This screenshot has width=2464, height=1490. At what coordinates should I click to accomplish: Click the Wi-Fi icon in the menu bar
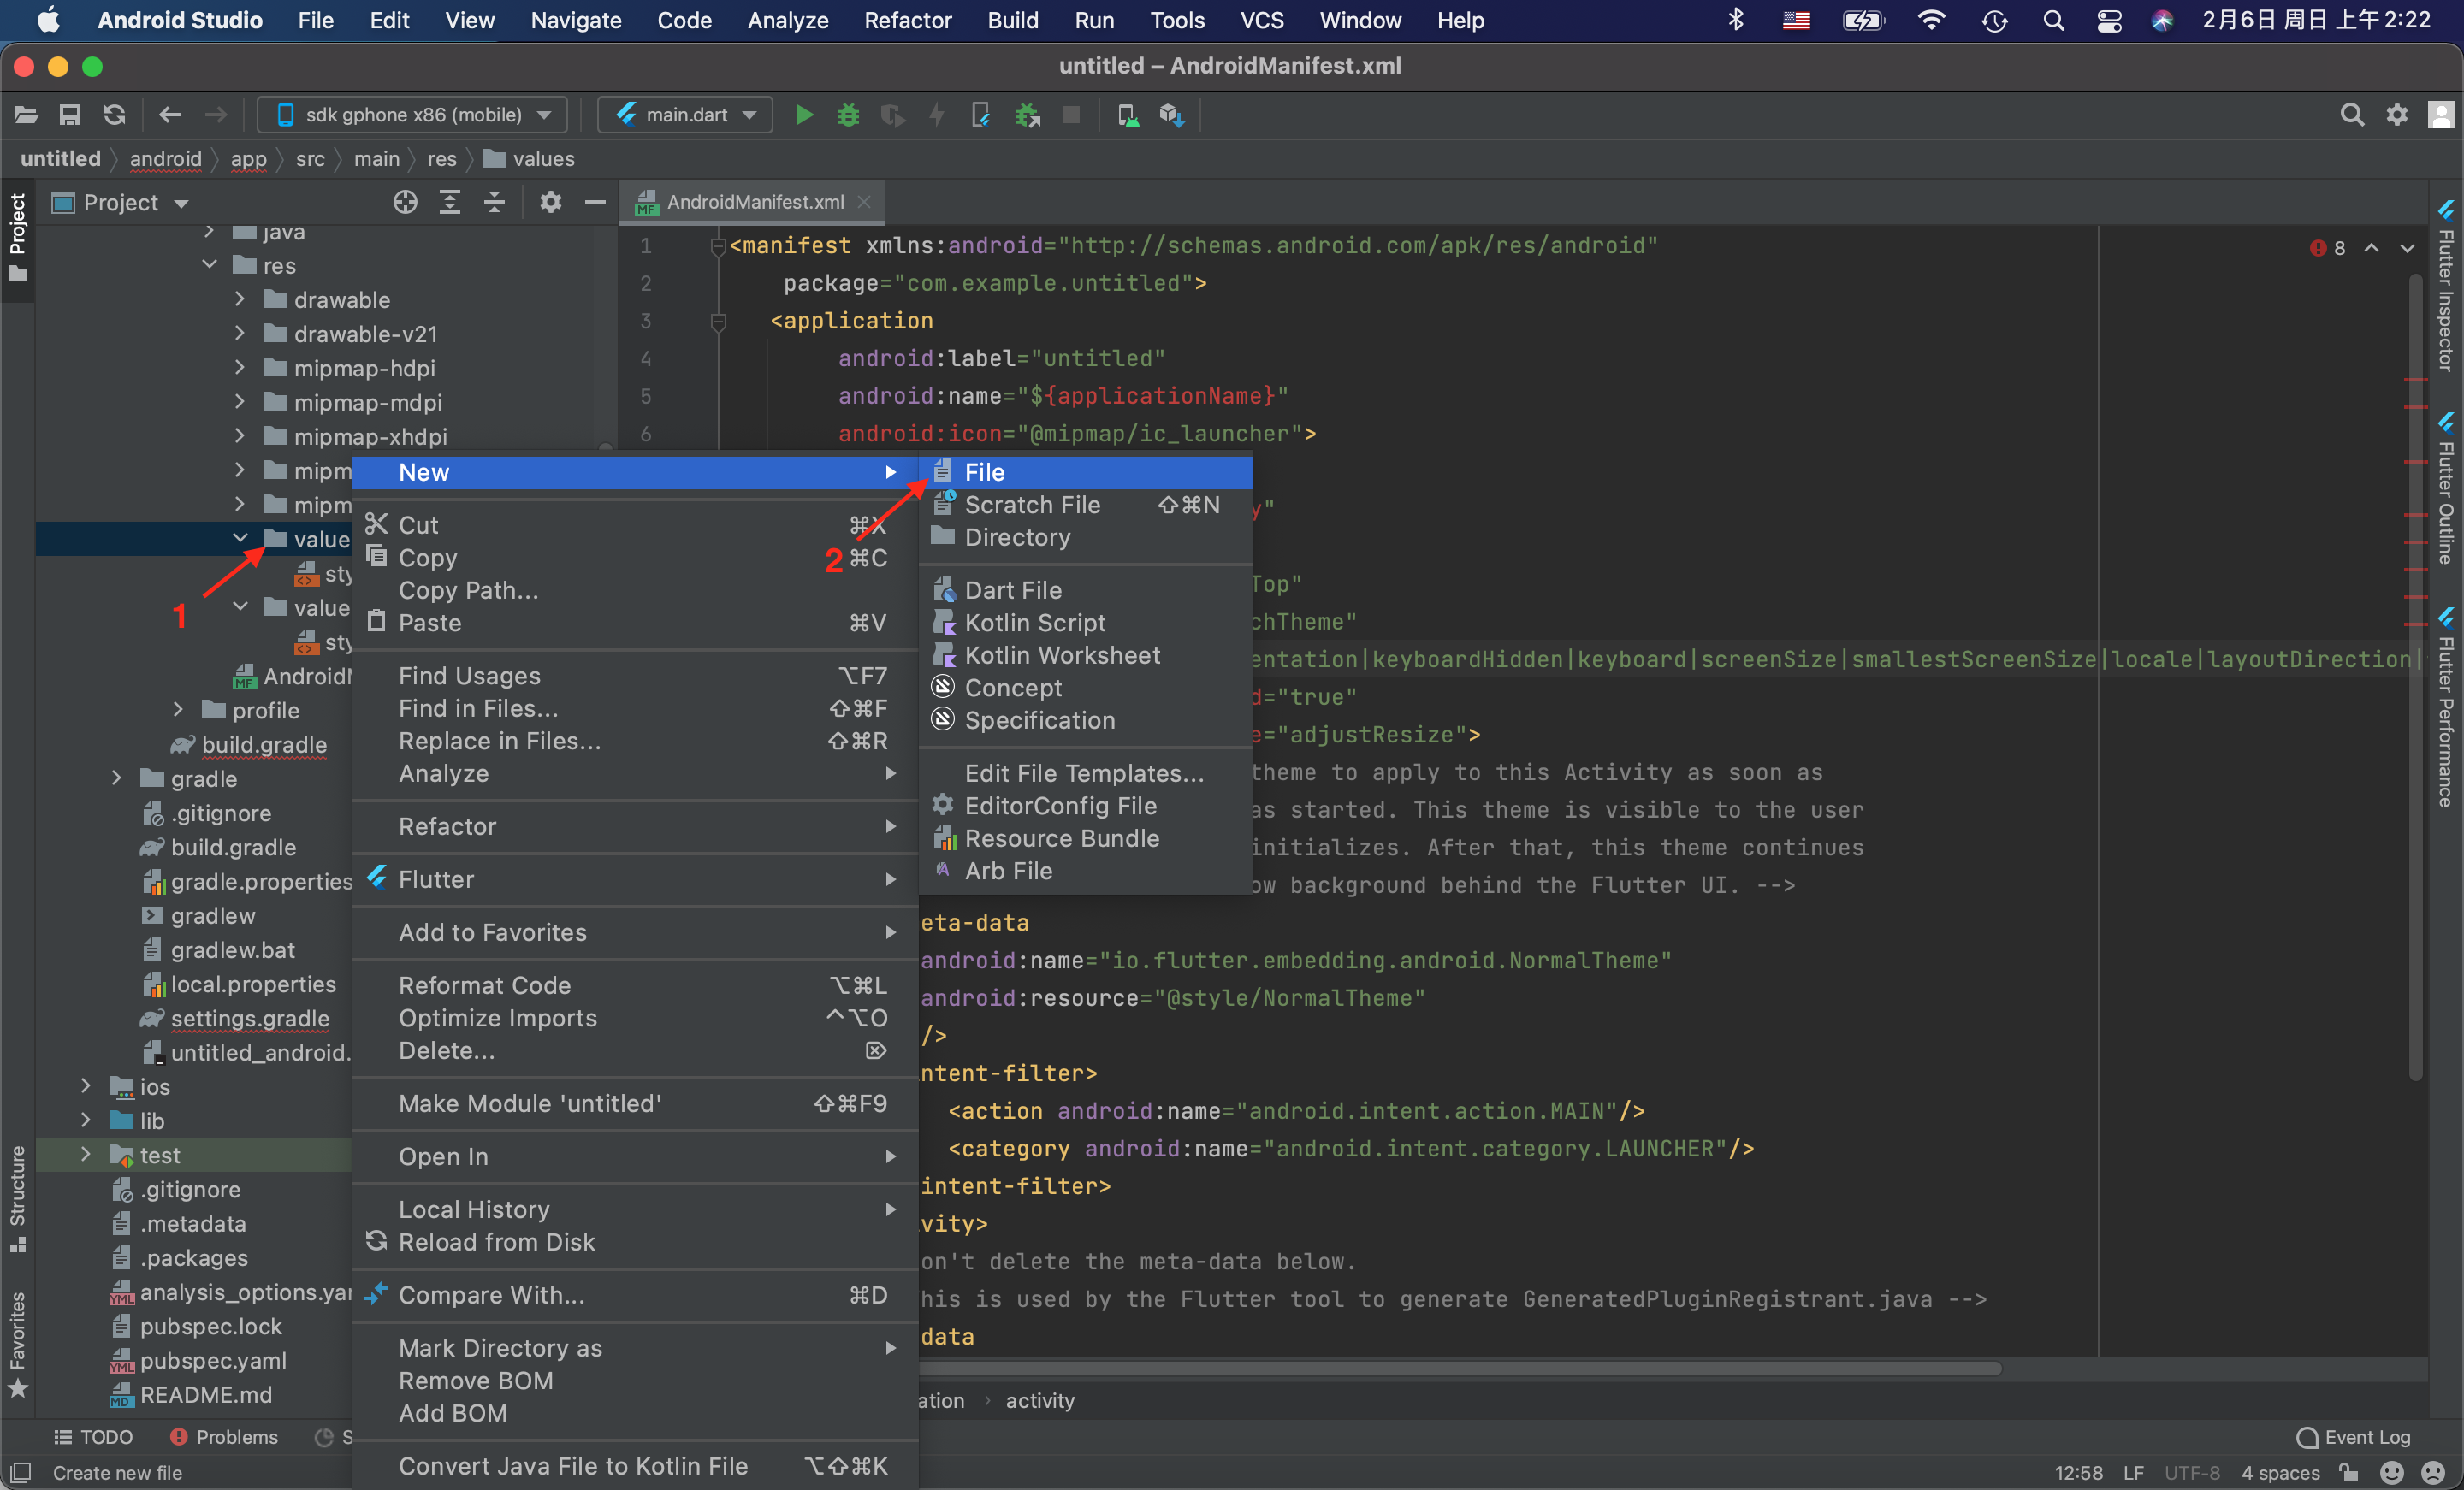click(1931, 20)
